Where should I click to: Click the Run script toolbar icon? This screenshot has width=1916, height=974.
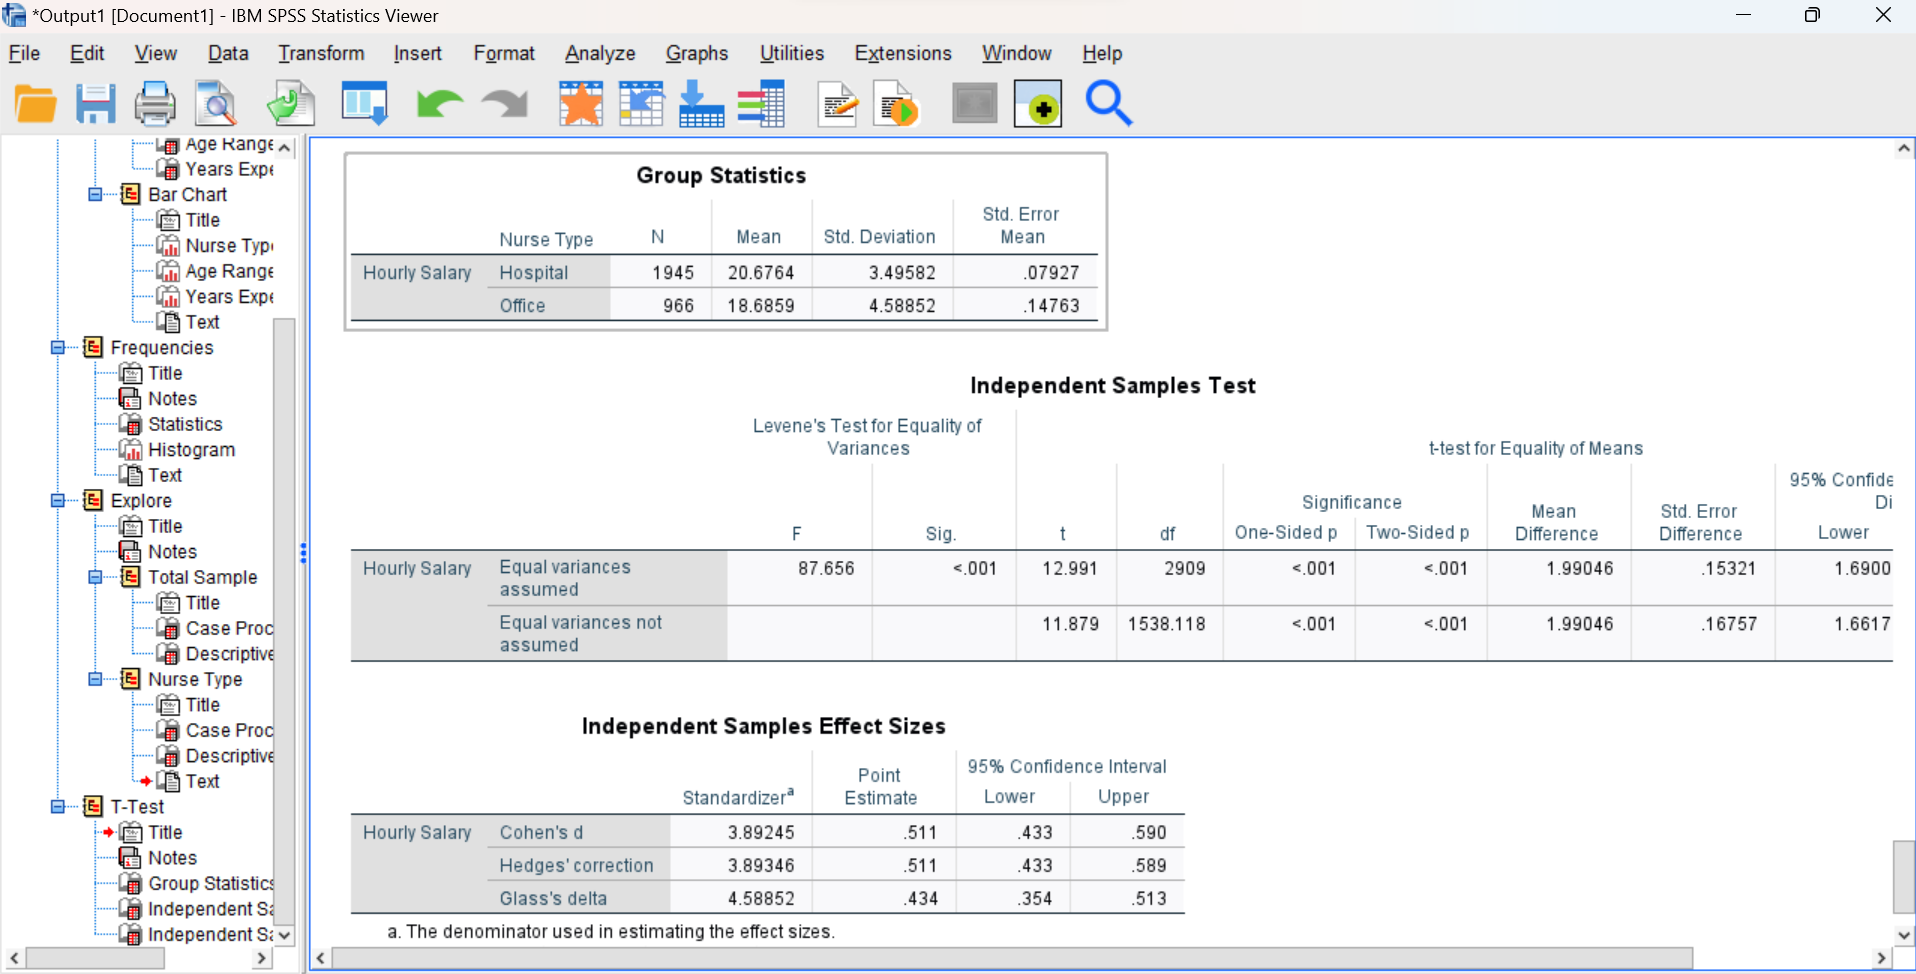(896, 104)
